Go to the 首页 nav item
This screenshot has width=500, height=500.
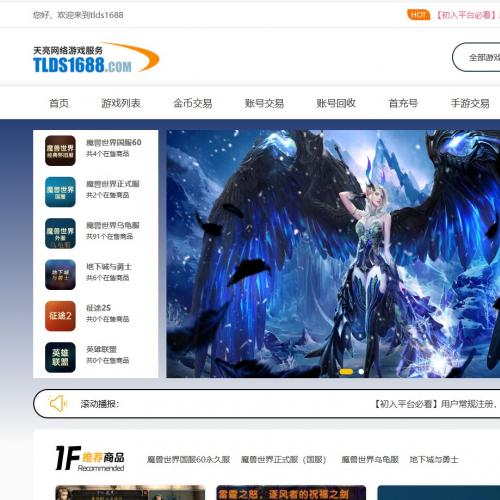click(x=59, y=103)
